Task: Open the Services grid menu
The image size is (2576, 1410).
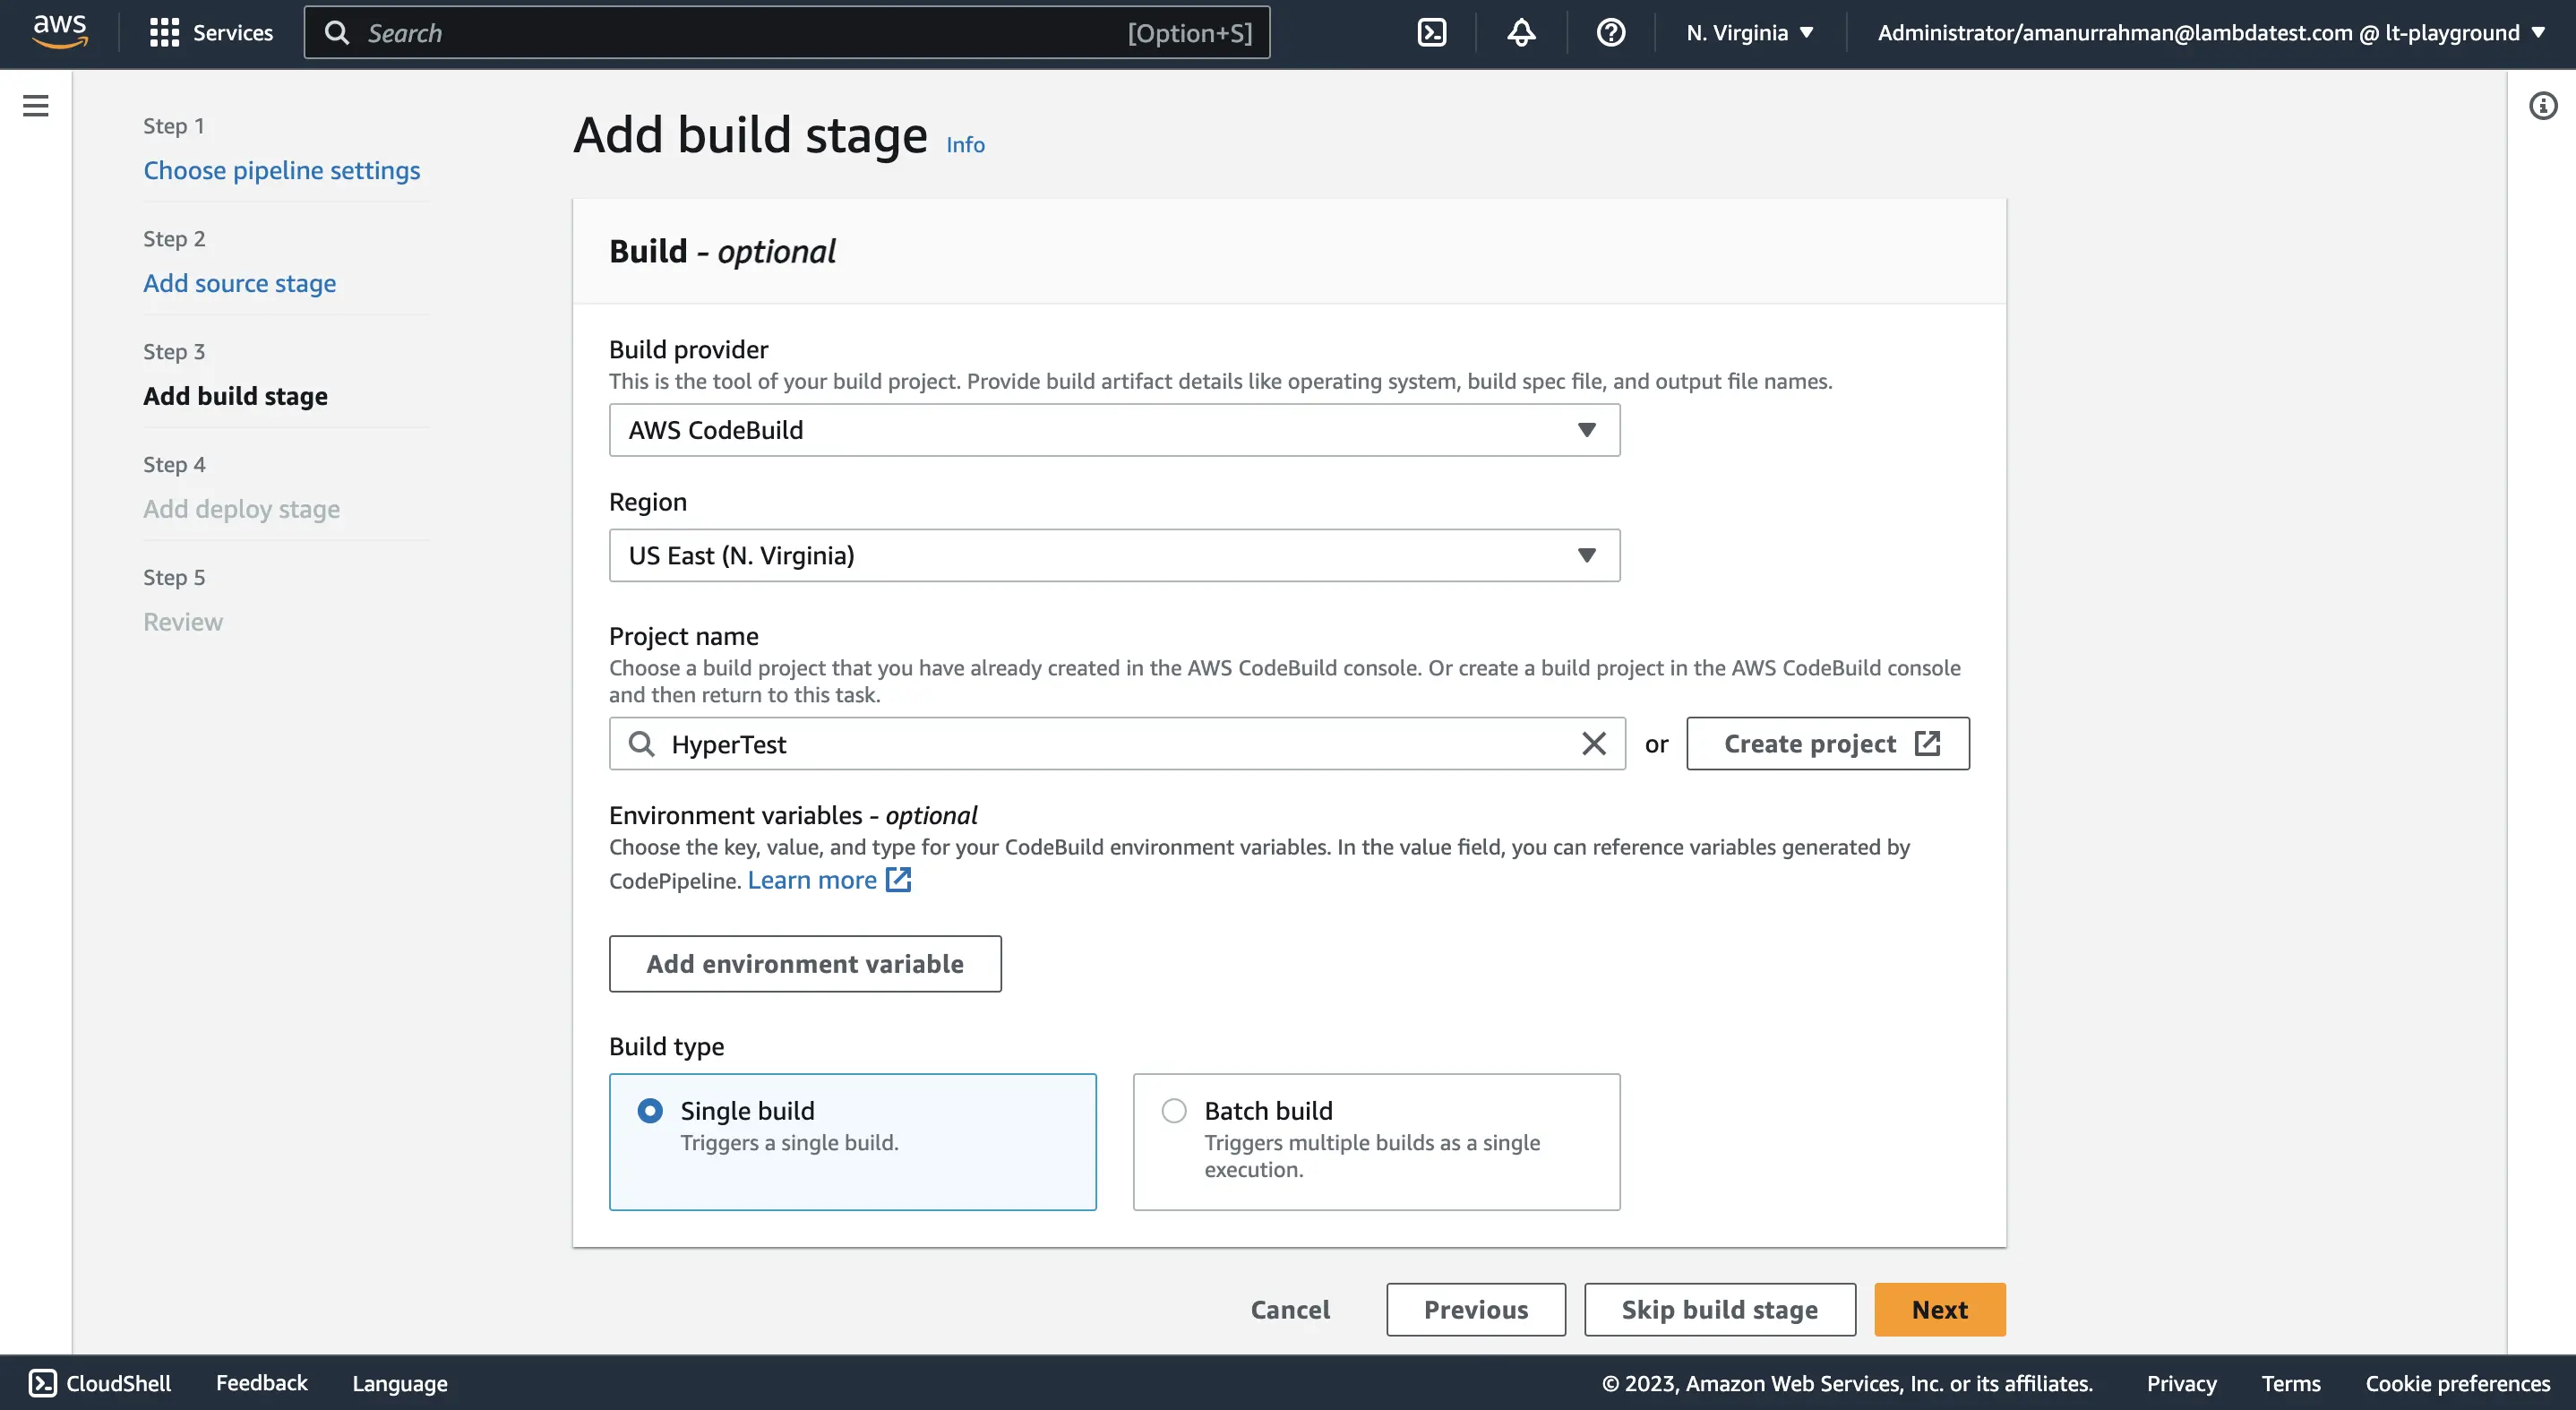Action: (211, 32)
